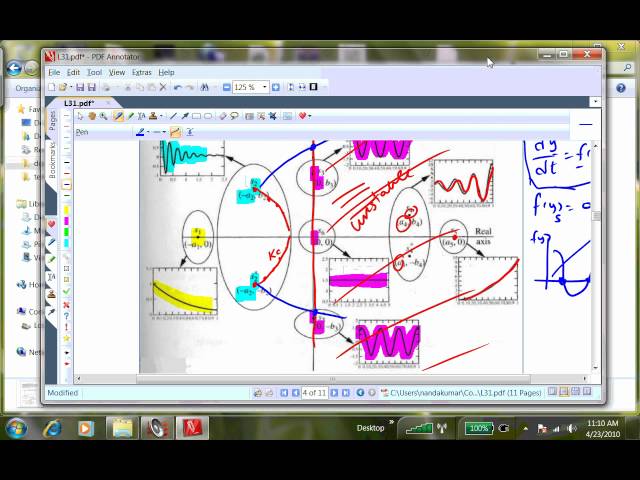
Task: Click the page number field 4 of 11
Action: point(314,393)
